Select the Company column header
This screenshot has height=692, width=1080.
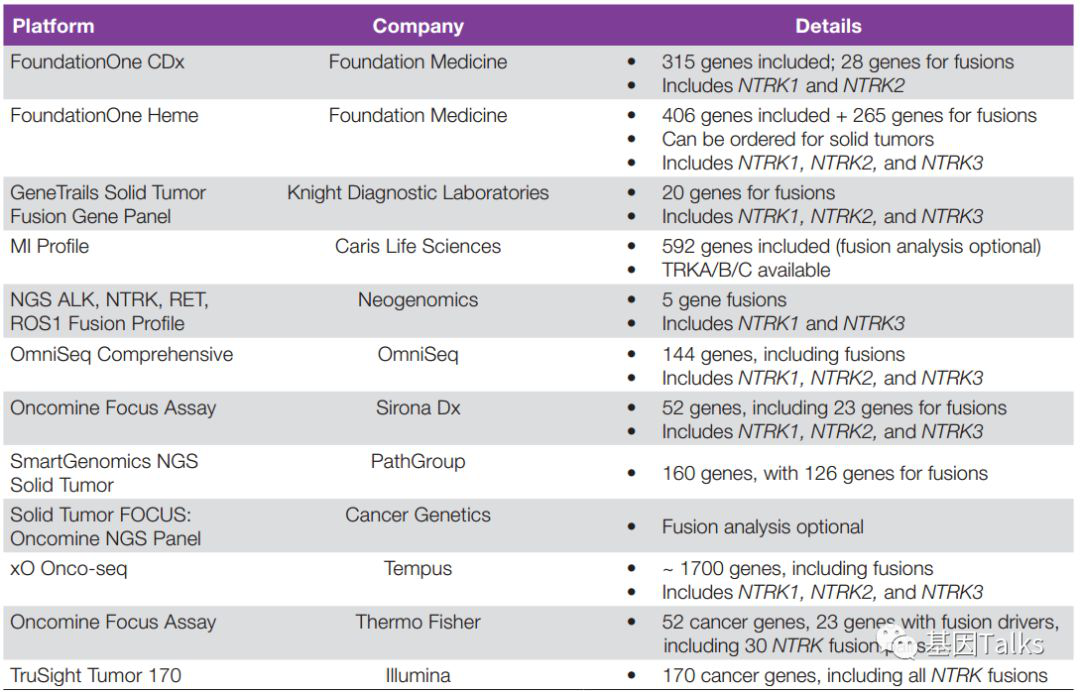coord(418,26)
